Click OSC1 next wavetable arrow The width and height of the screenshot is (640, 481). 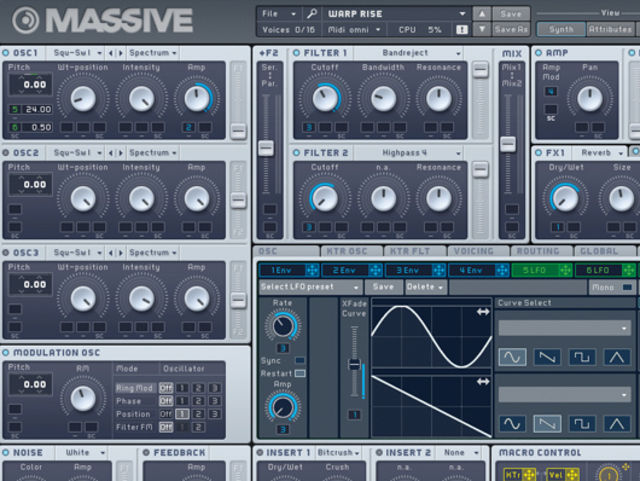[x=120, y=53]
